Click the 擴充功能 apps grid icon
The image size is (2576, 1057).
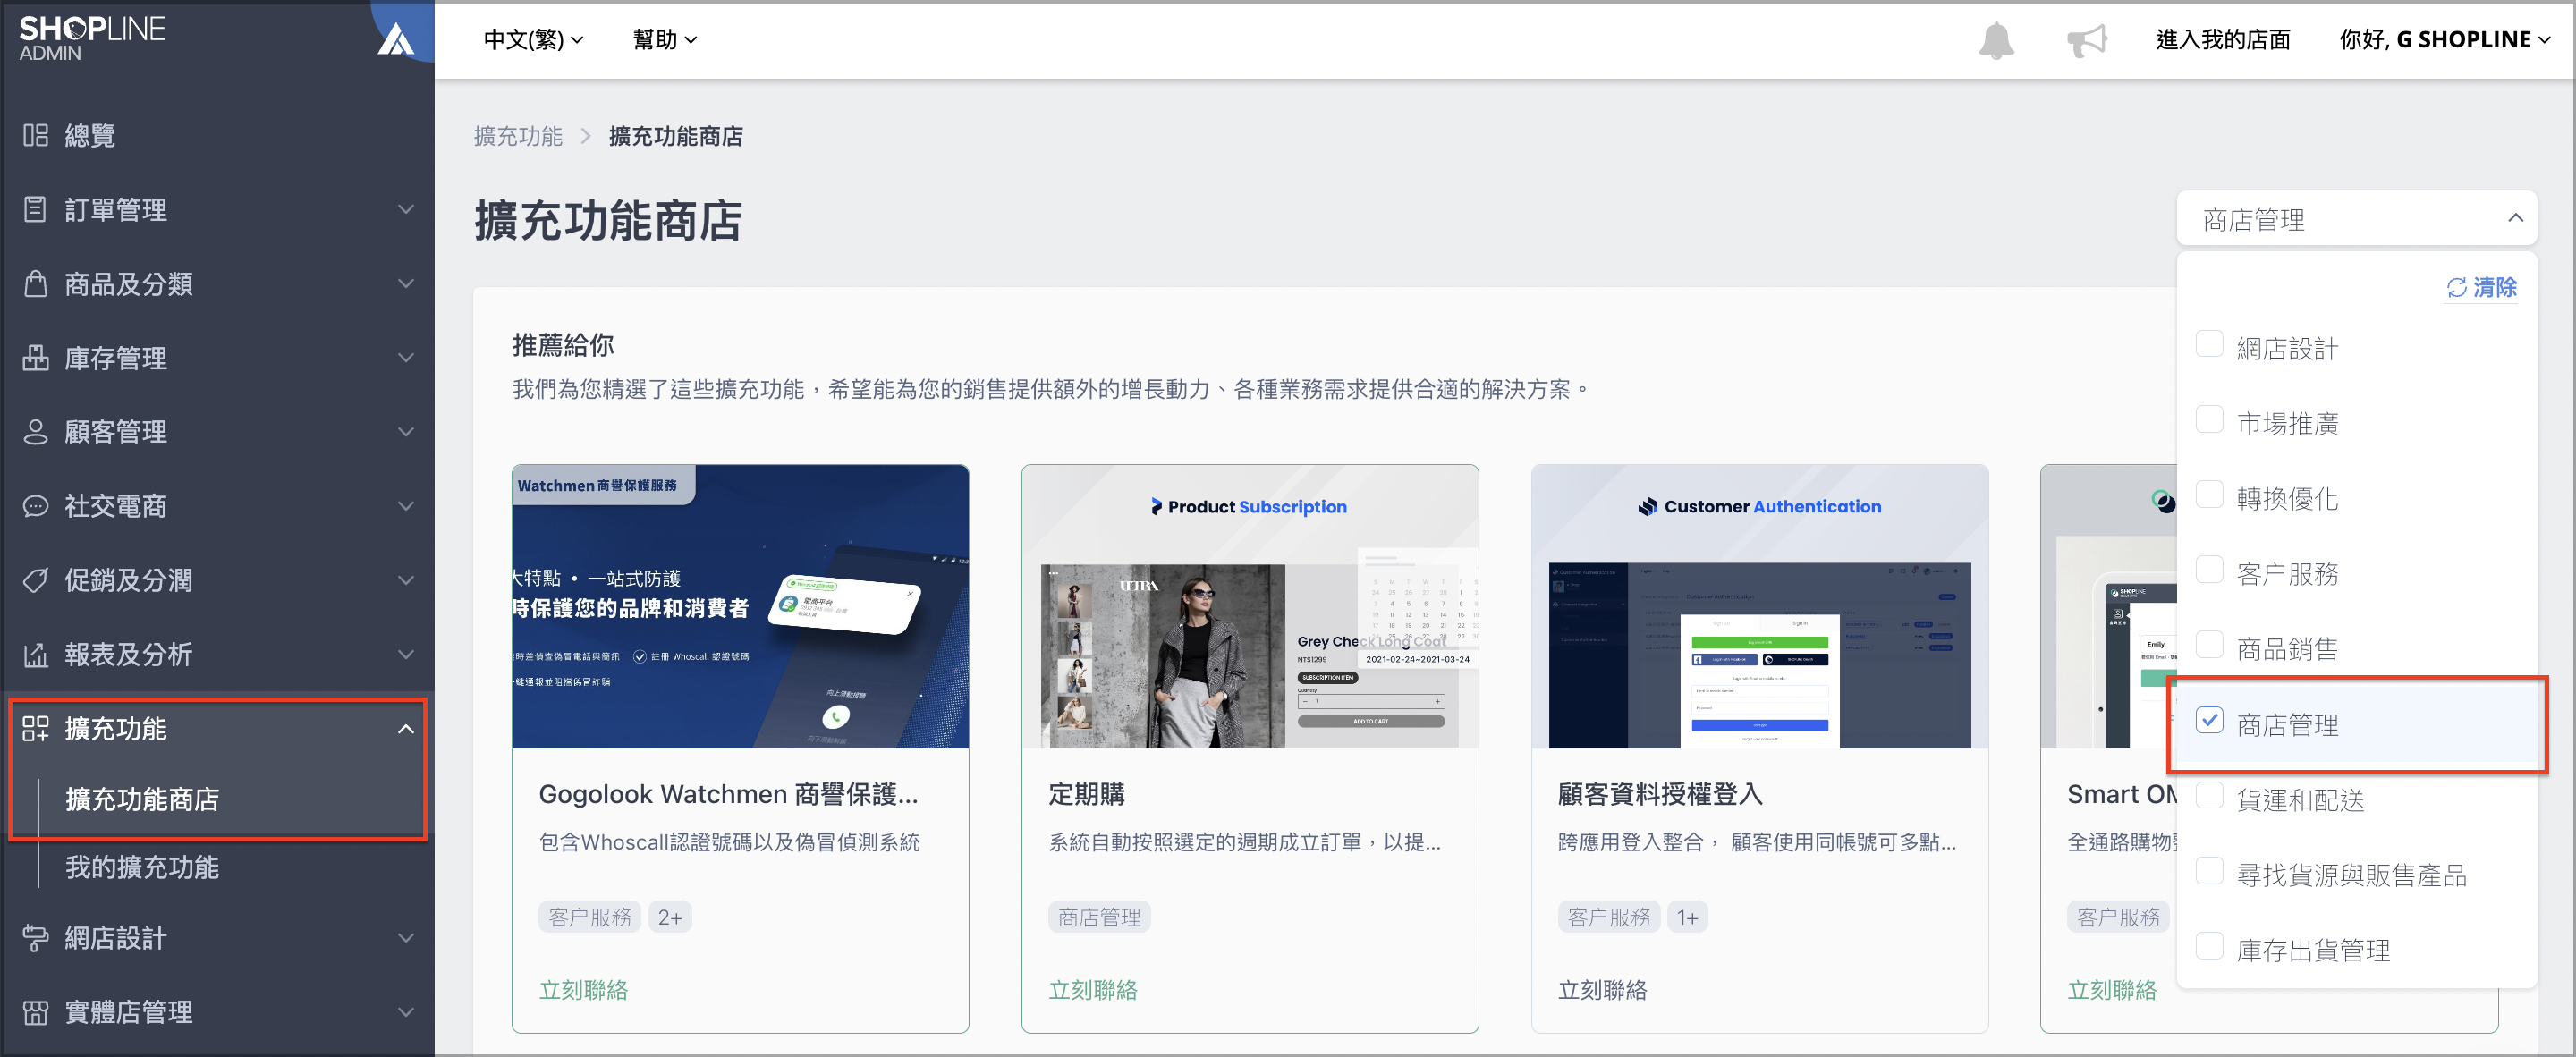pyautogui.click(x=35, y=728)
